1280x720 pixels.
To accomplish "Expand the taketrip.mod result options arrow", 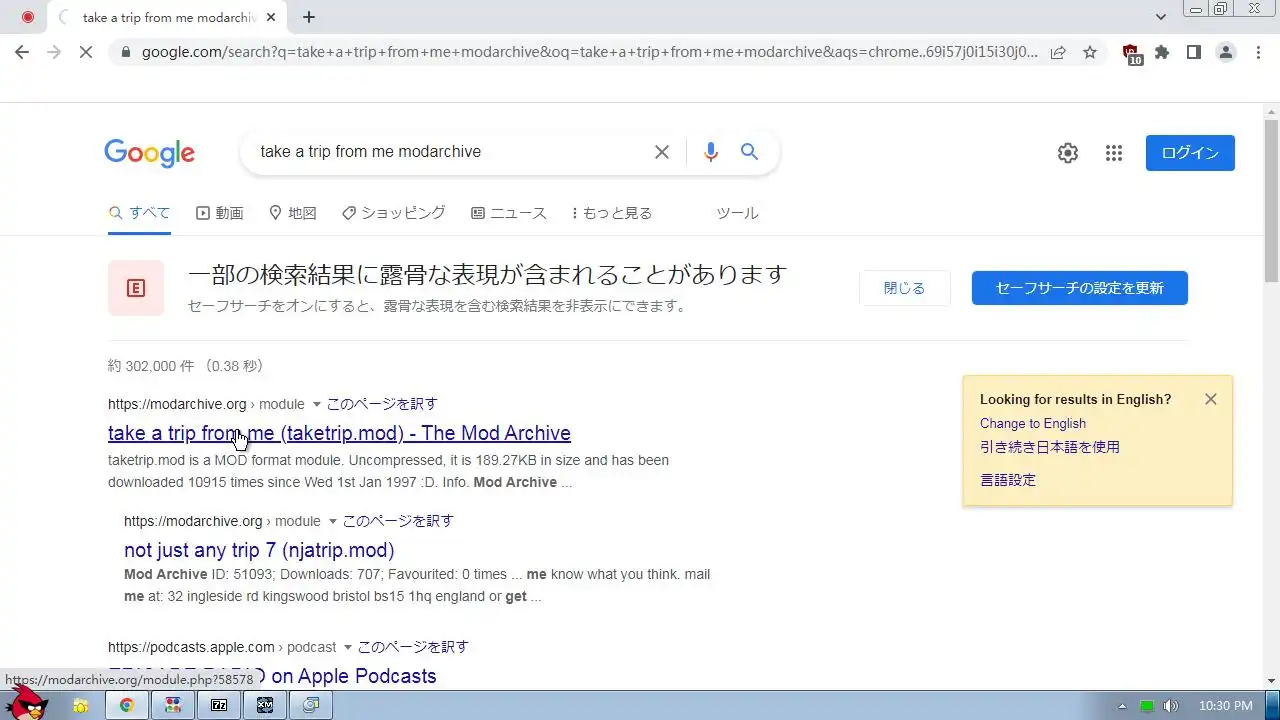I will click(317, 404).
